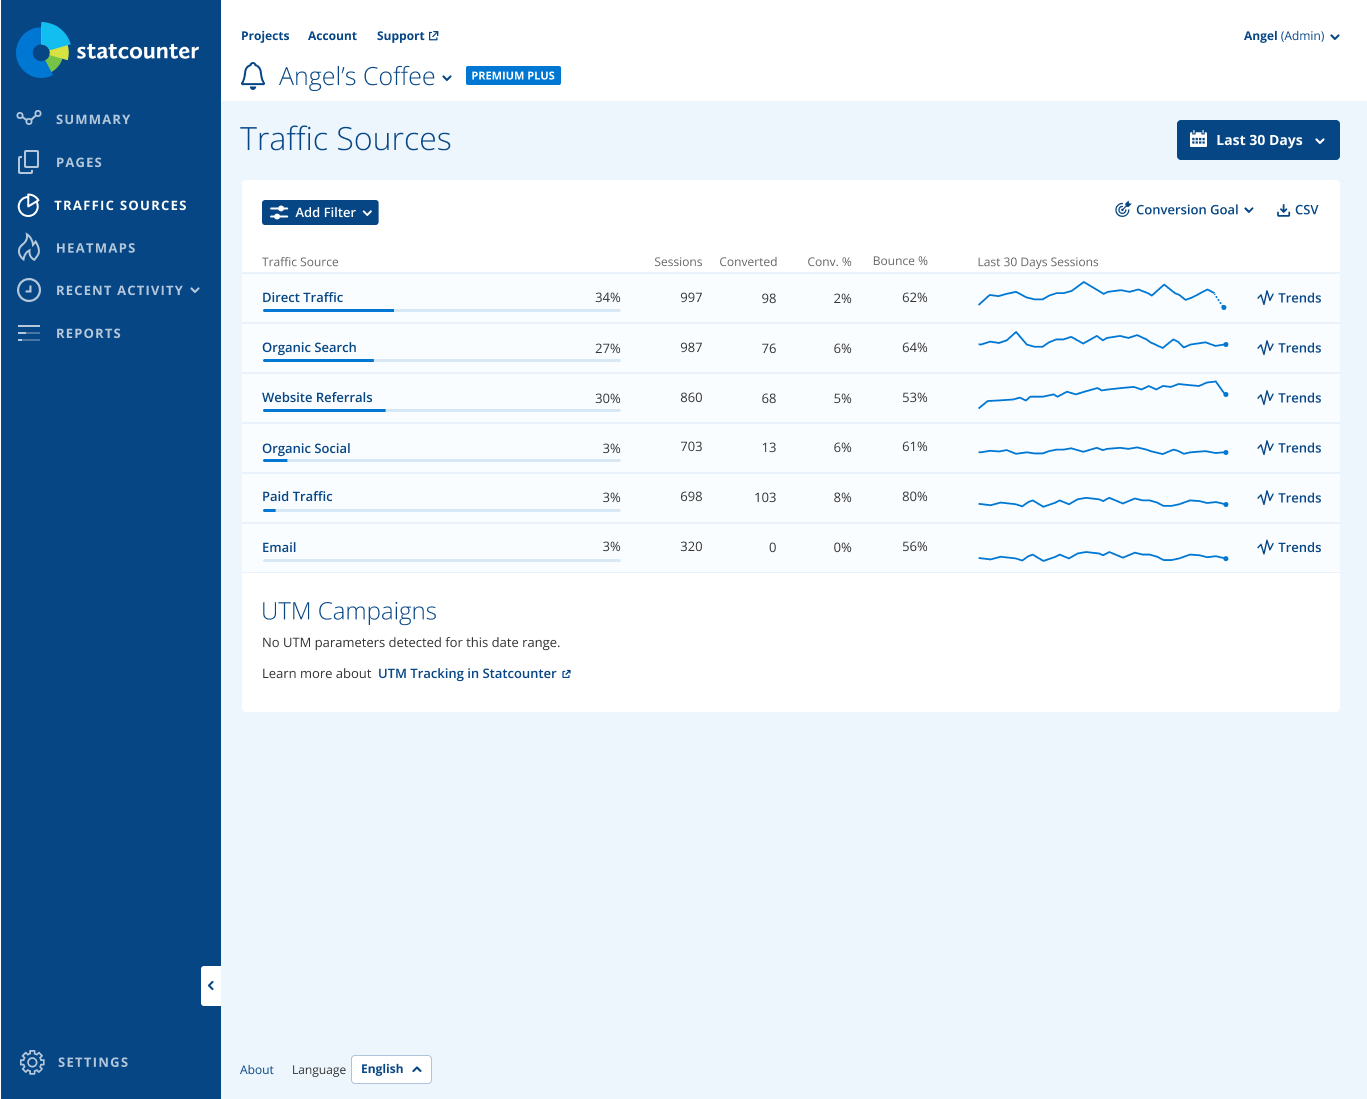Click Website Referrals sessions sparkline
1367x1099 pixels.
coord(1102,394)
